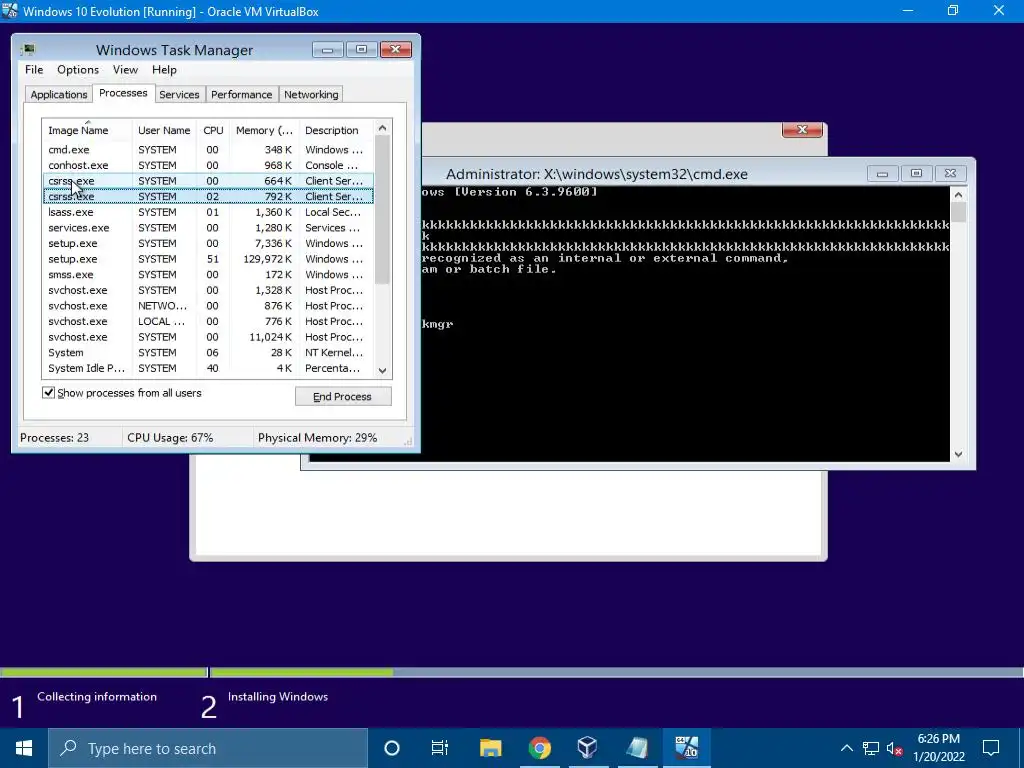
Task: Minimize the Administrator cmd.exe window
Action: (x=882, y=174)
